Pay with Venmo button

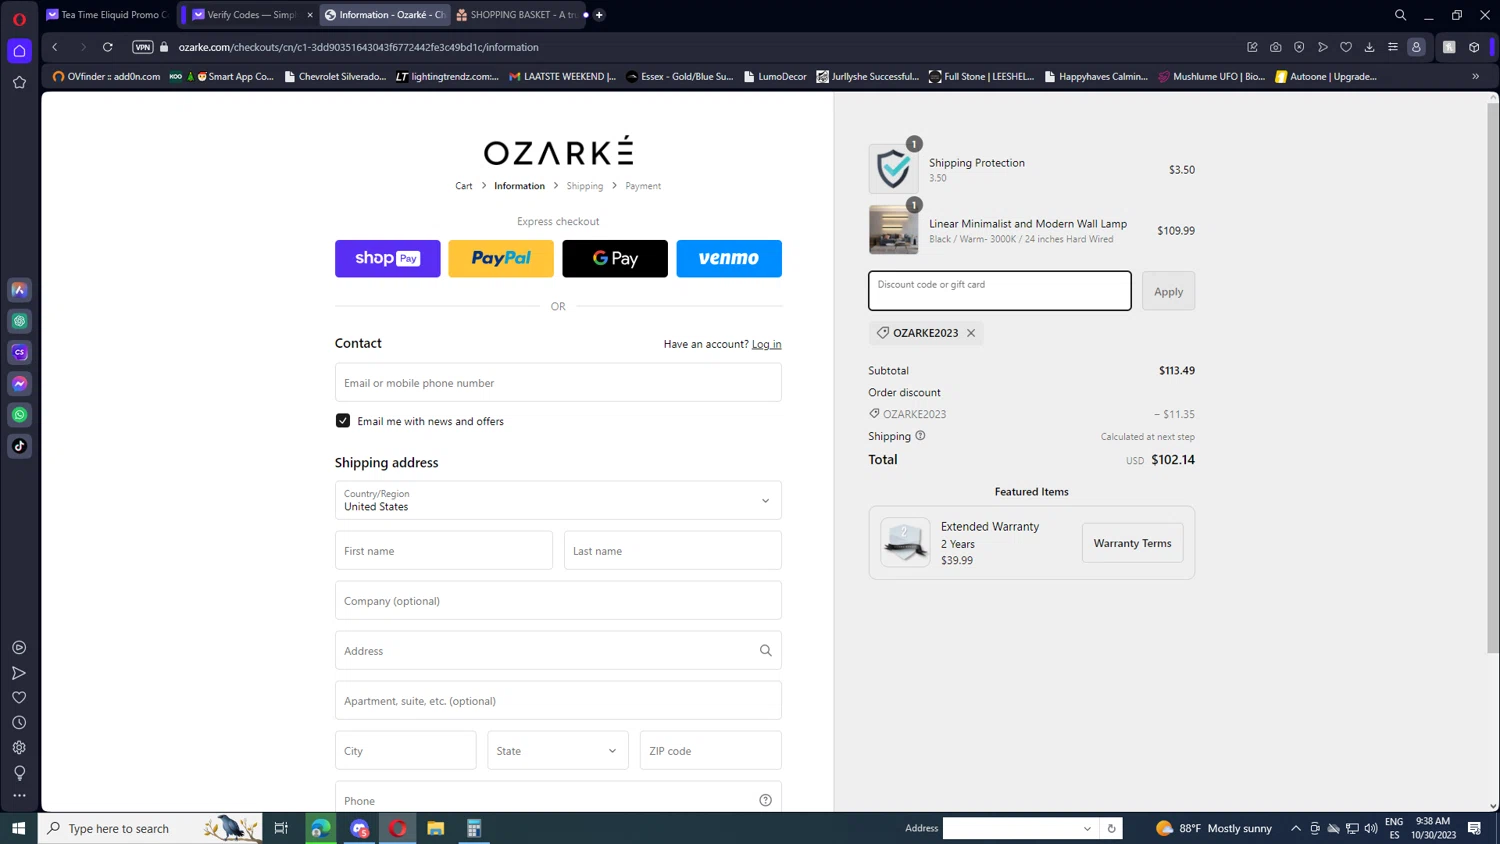(x=729, y=258)
